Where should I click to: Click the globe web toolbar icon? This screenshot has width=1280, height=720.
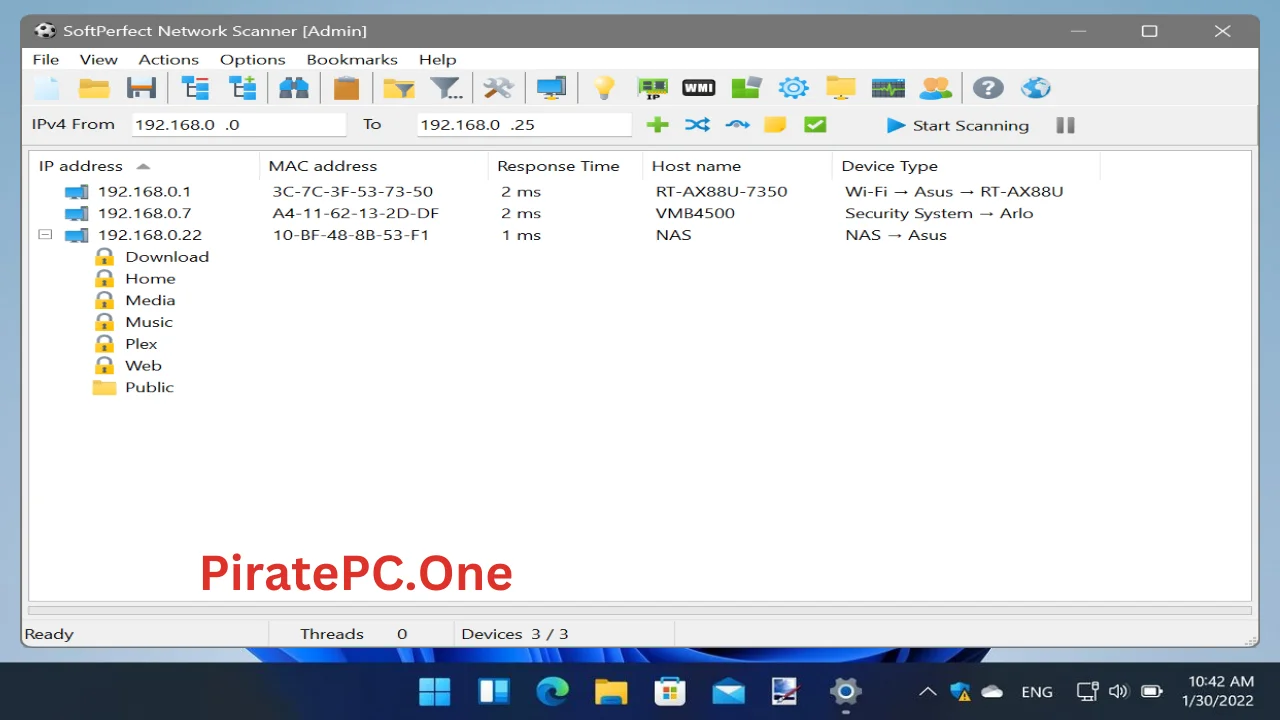(1036, 88)
